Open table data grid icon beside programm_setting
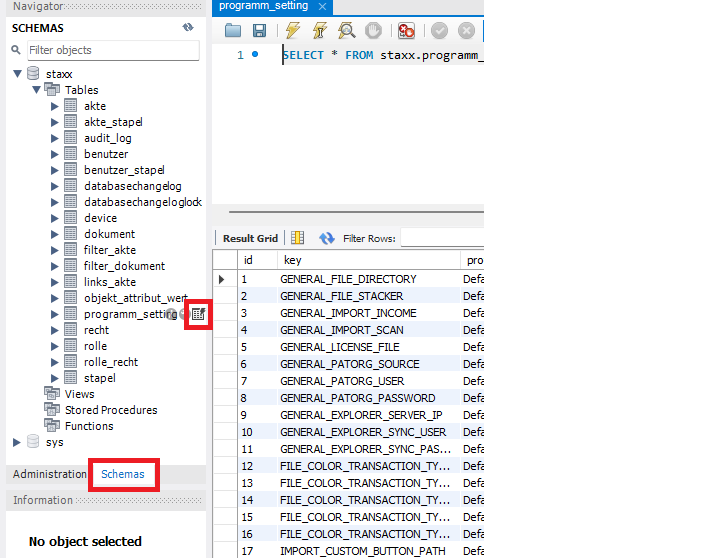 point(199,314)
